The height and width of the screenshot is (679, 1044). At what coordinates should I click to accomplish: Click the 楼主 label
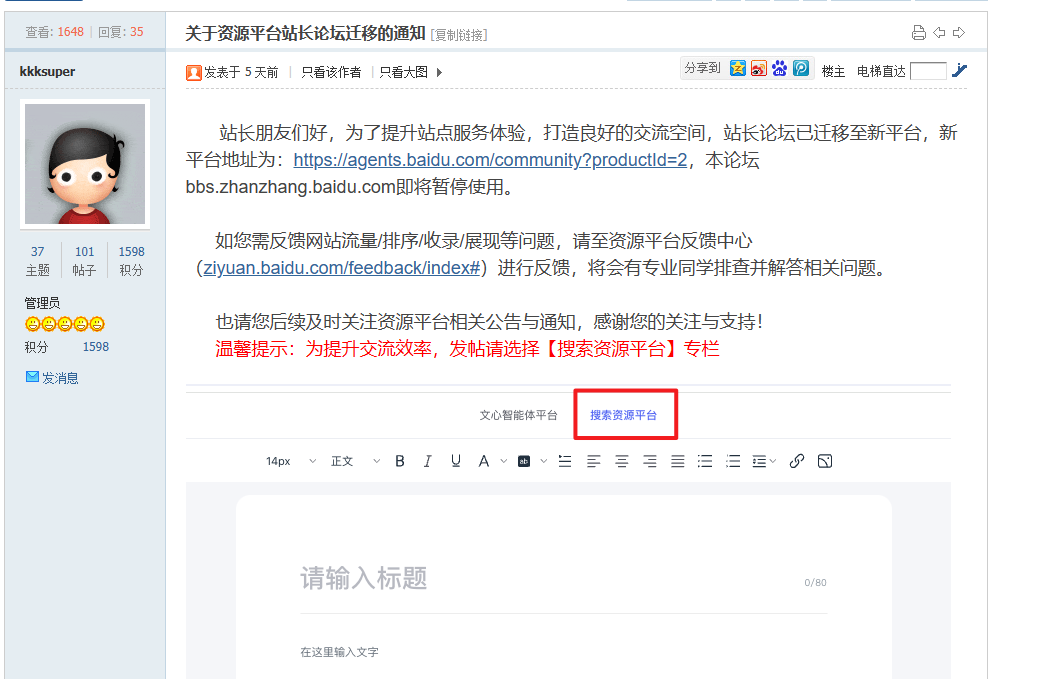pyautogui.click(x=833, y=71)
